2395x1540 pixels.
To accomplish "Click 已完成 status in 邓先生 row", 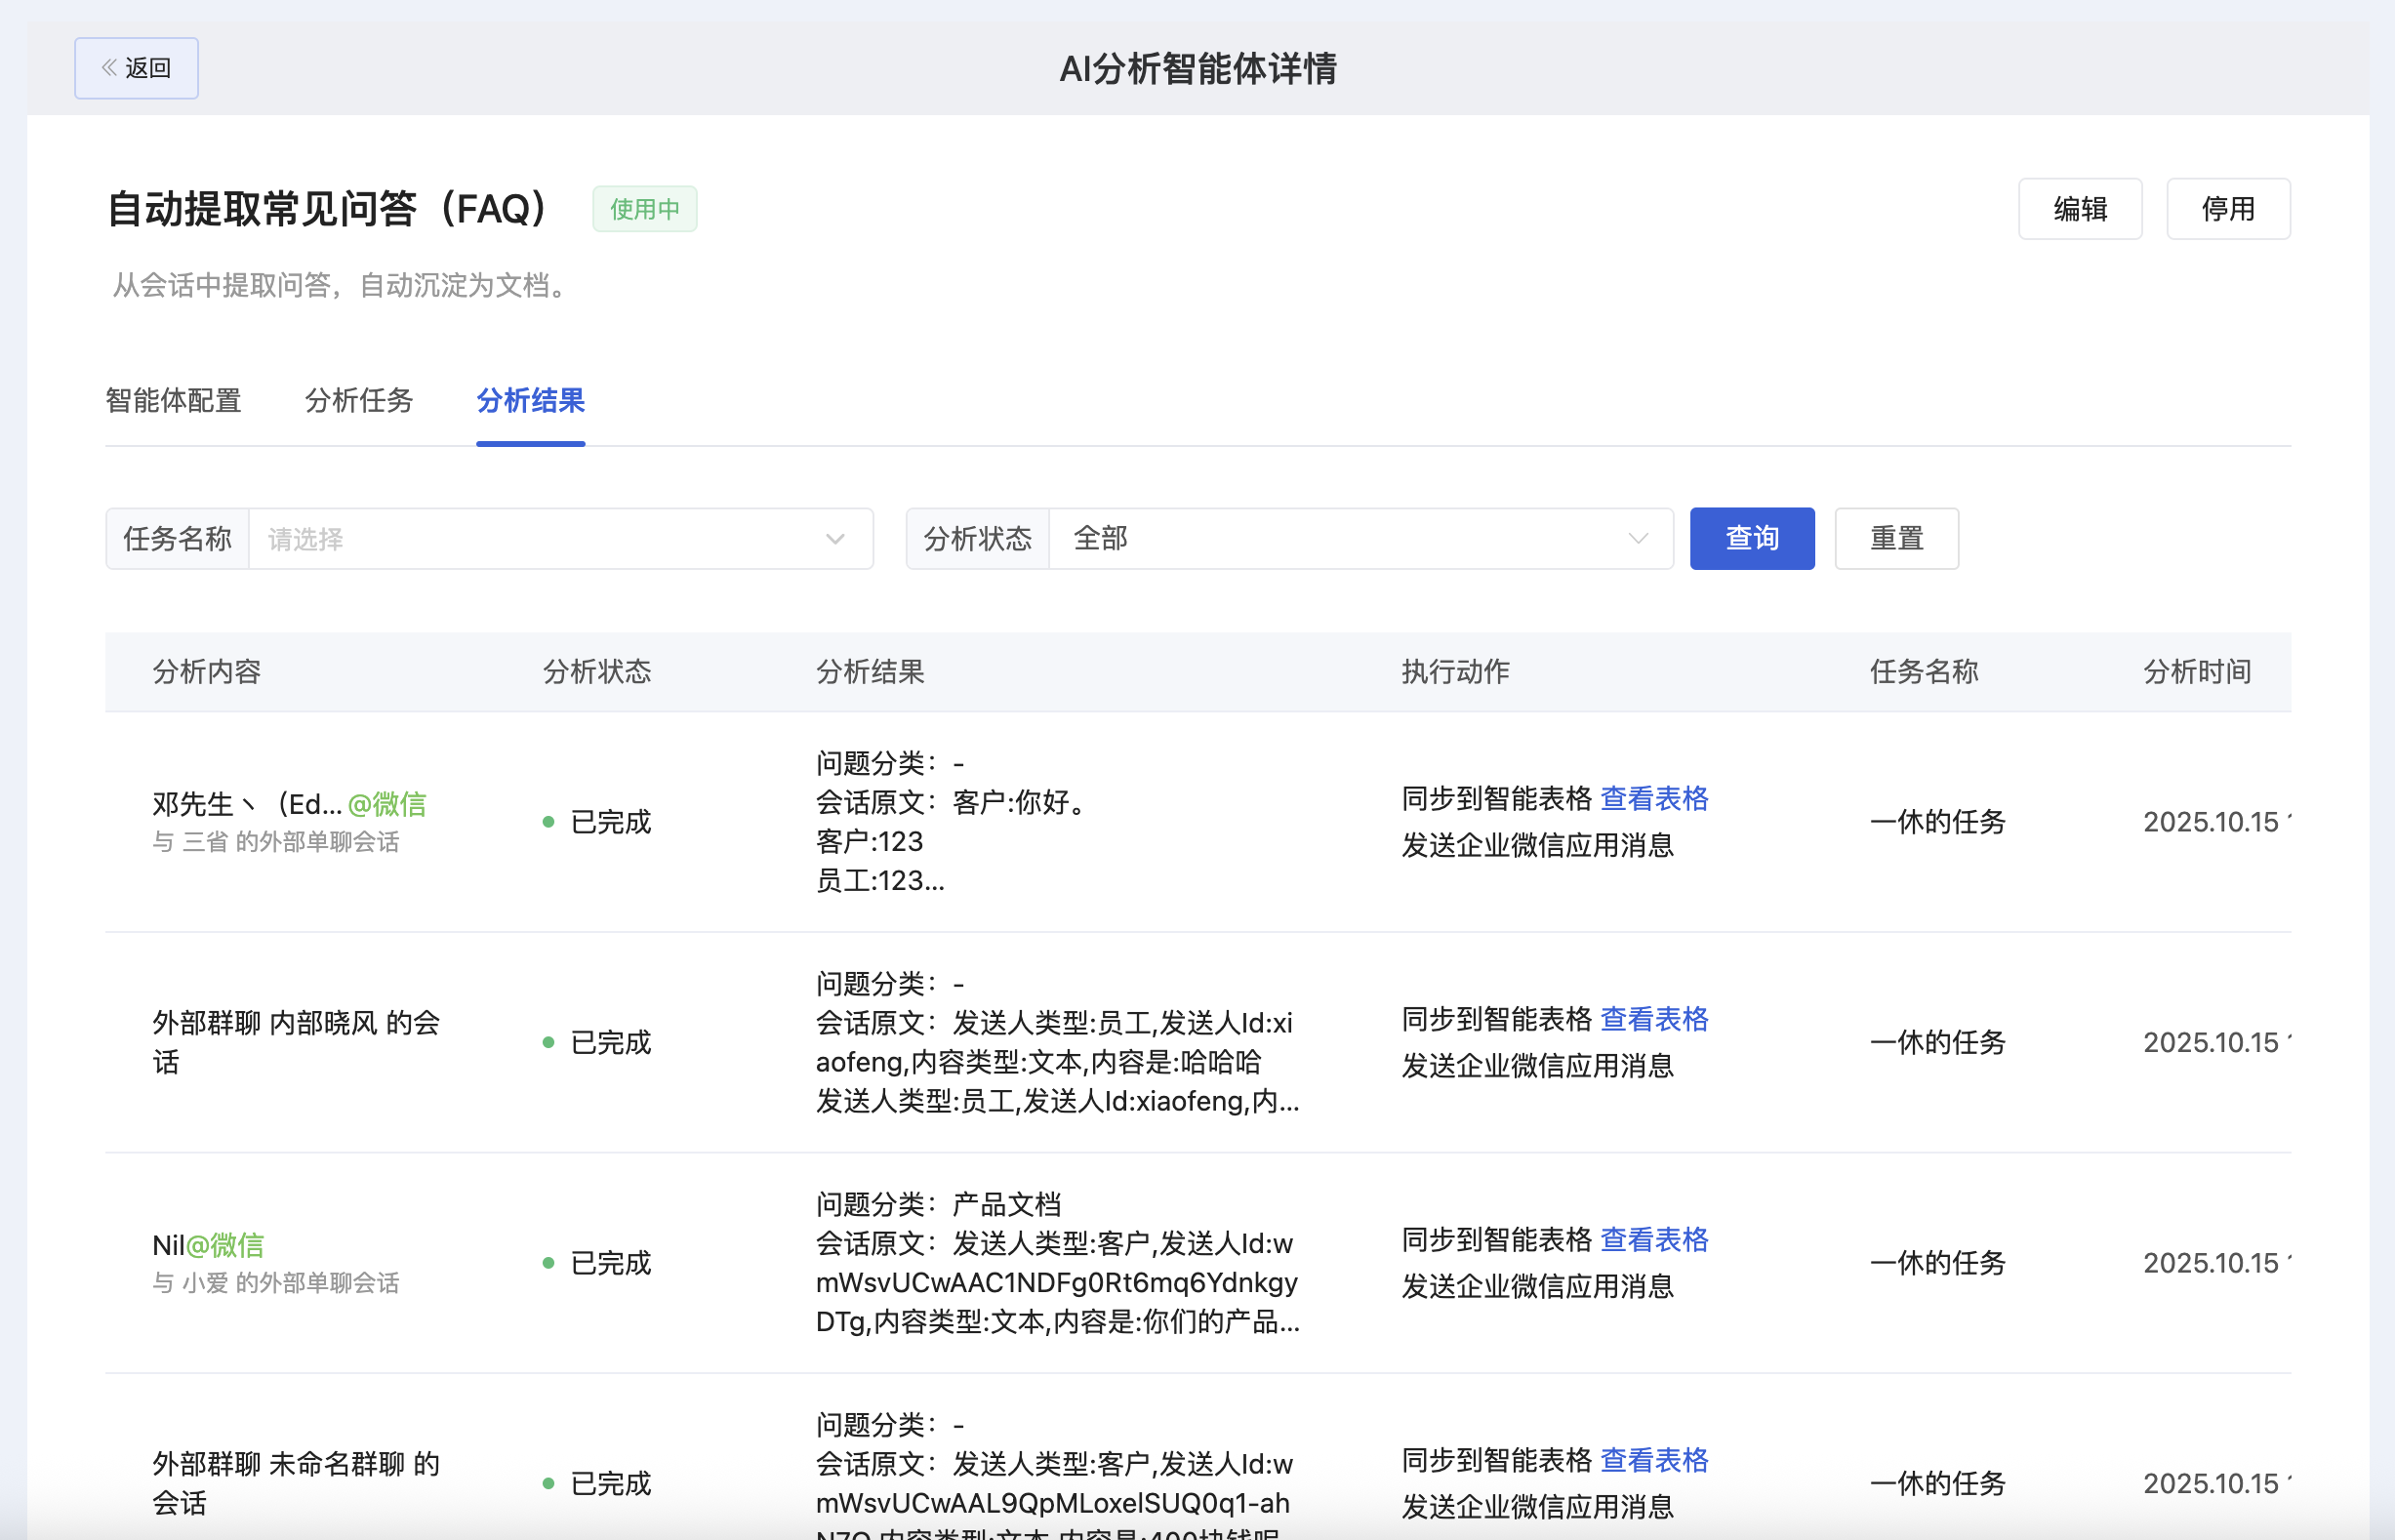I will pyautogui.click(x=598, y=822).
